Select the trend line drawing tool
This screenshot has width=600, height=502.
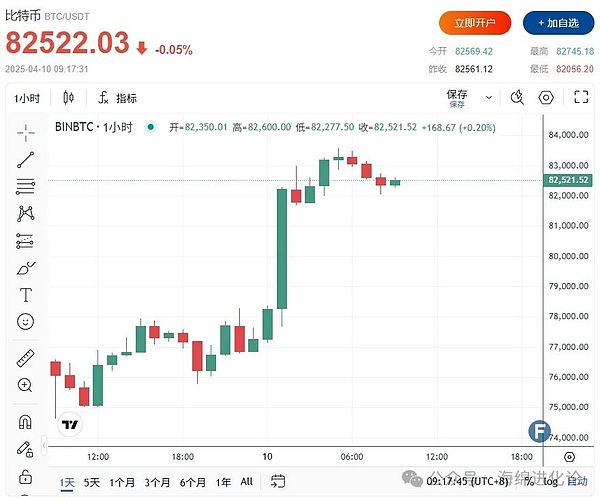(26, 159)
